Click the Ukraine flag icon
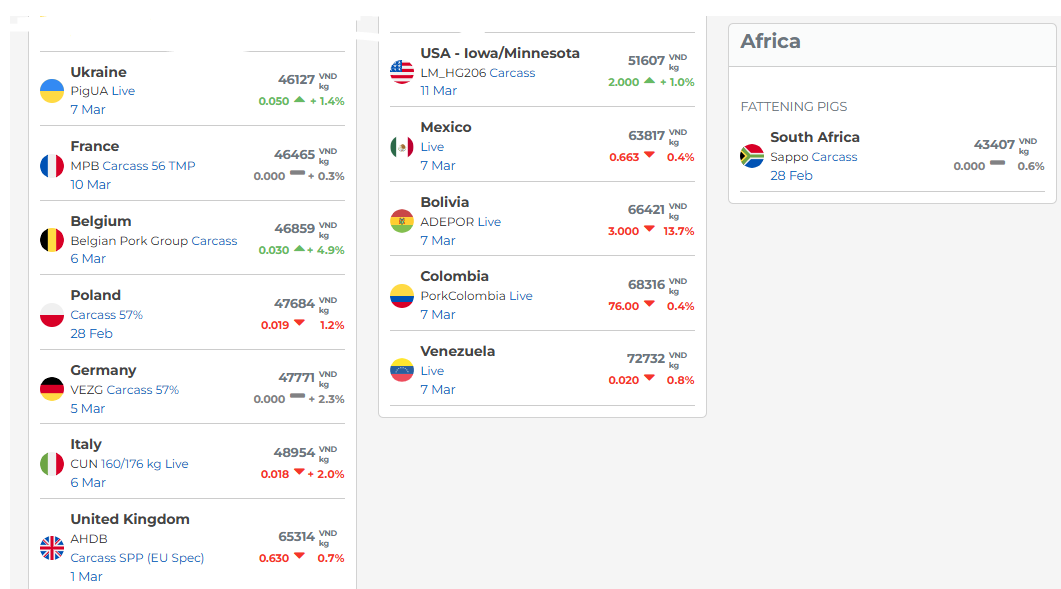The image size is (1061, 589). pyautogui.click(x=52, y=91)
